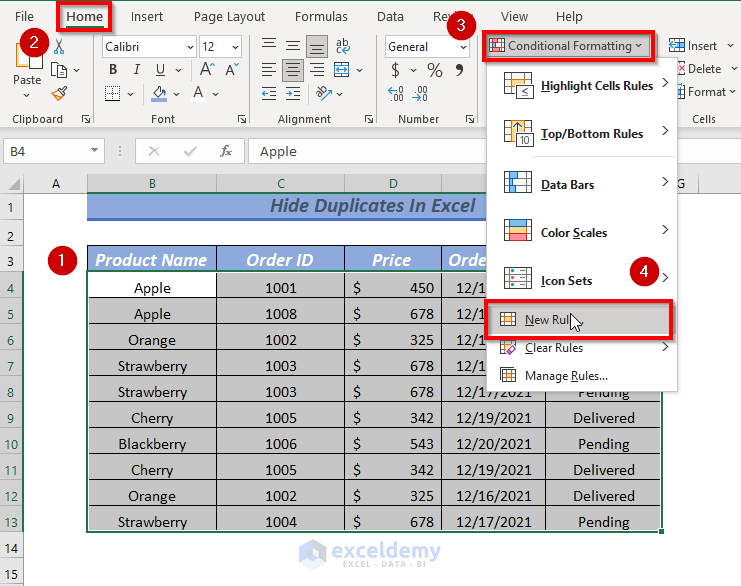The image size is (741, 586).
Task: Select cell containing Blackberry
Action: [152, 444]
